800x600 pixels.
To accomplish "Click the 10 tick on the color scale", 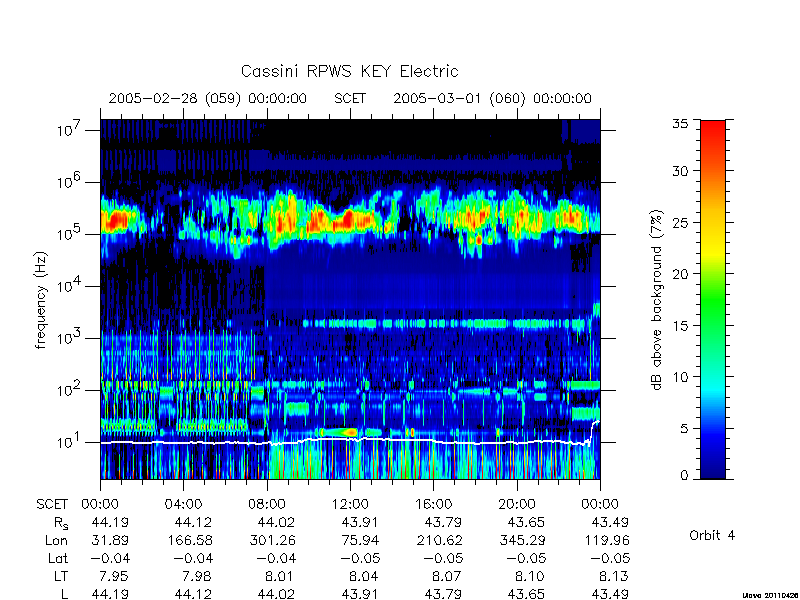I will 681,377.
